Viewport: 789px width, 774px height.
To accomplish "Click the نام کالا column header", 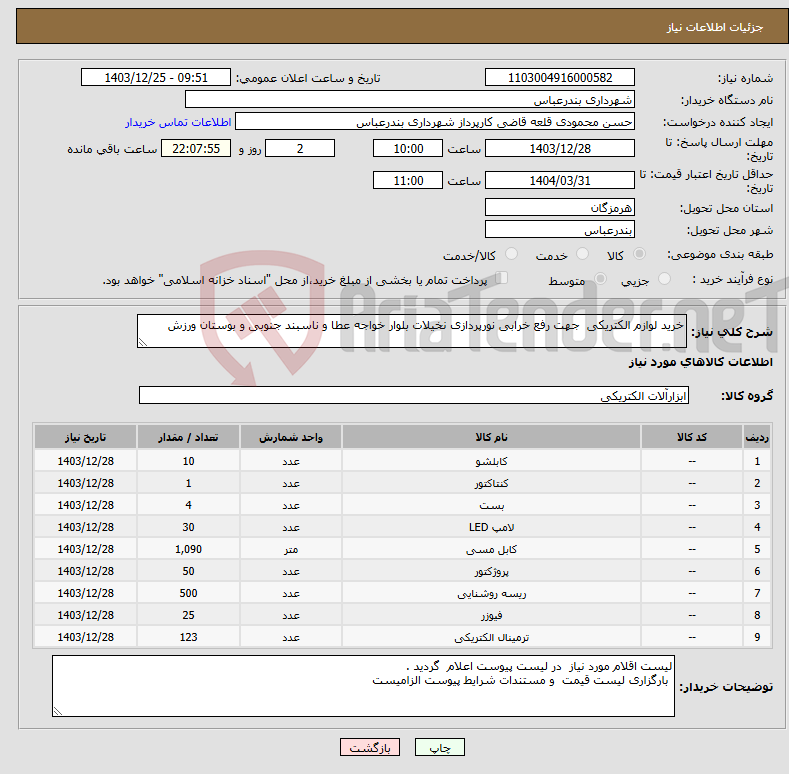I will (491, 437).
